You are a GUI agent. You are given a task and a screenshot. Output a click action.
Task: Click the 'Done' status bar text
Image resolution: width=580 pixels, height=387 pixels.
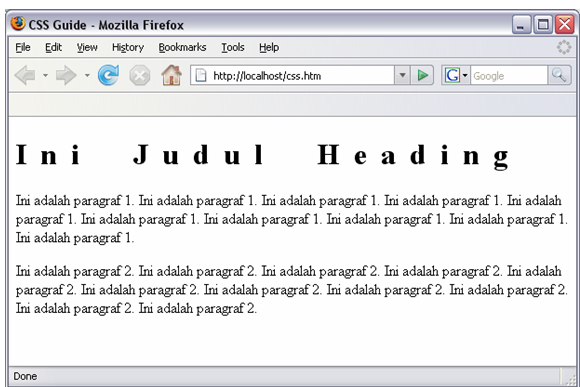click(x=25, y=376)
